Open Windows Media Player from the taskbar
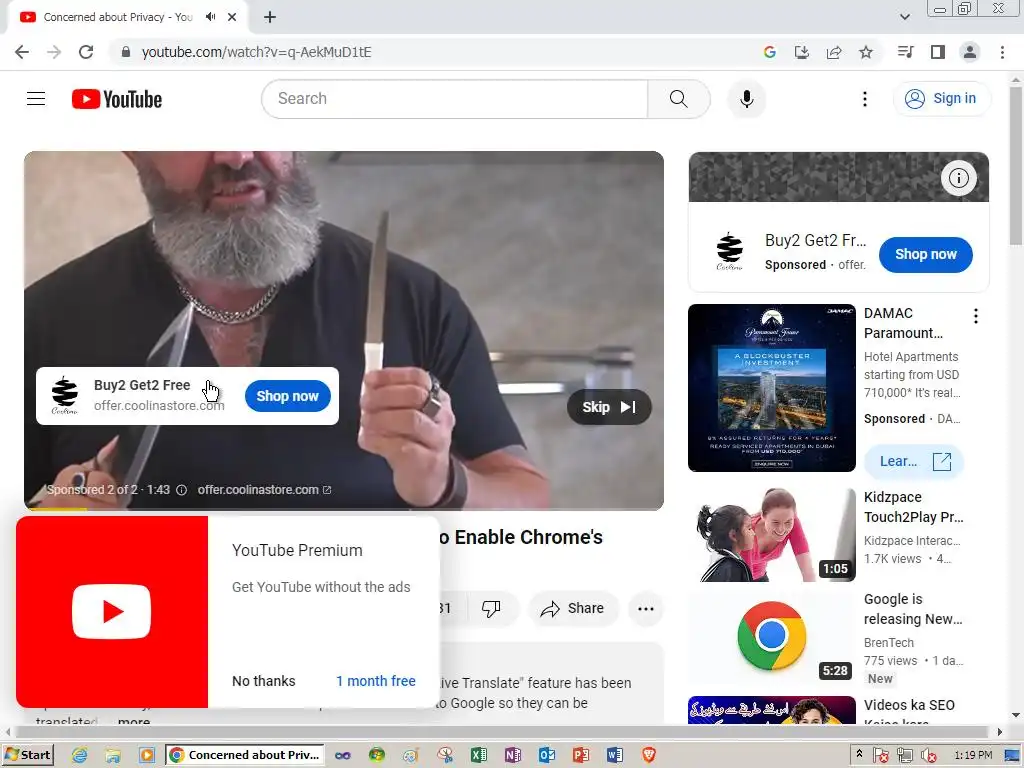 tap(147, 755)
